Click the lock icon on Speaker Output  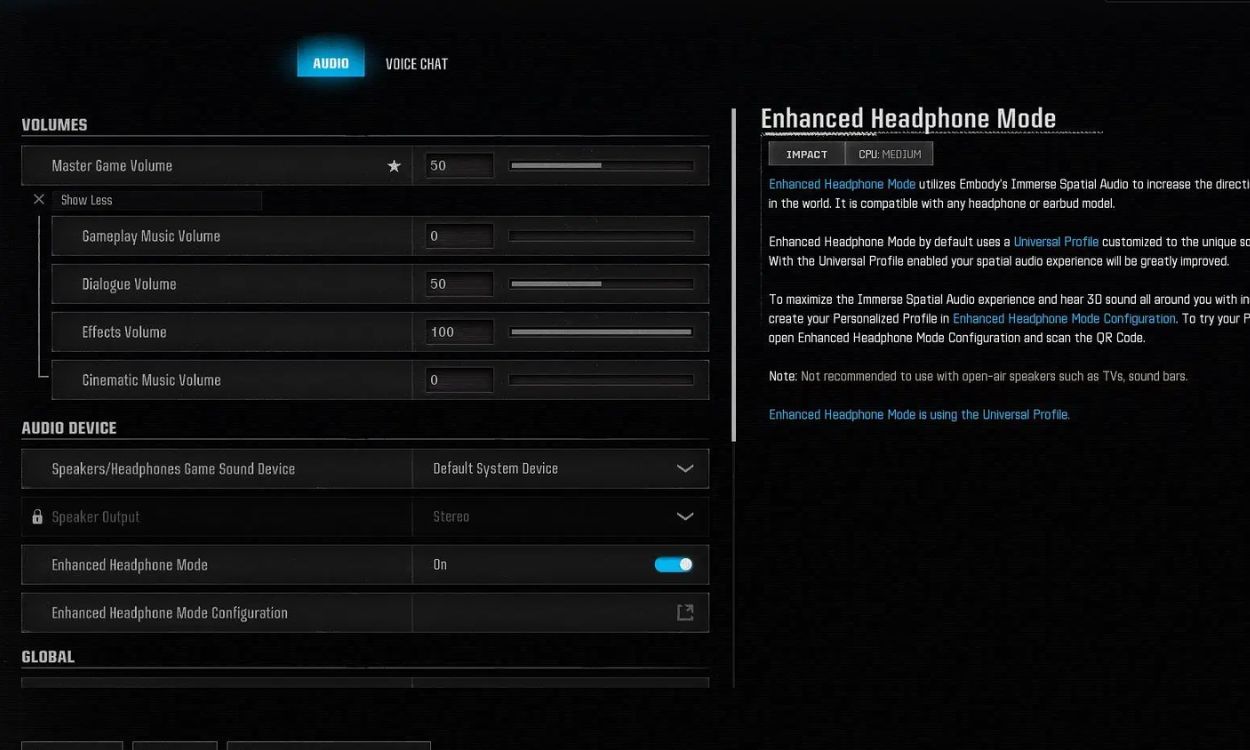click(36, 516)
